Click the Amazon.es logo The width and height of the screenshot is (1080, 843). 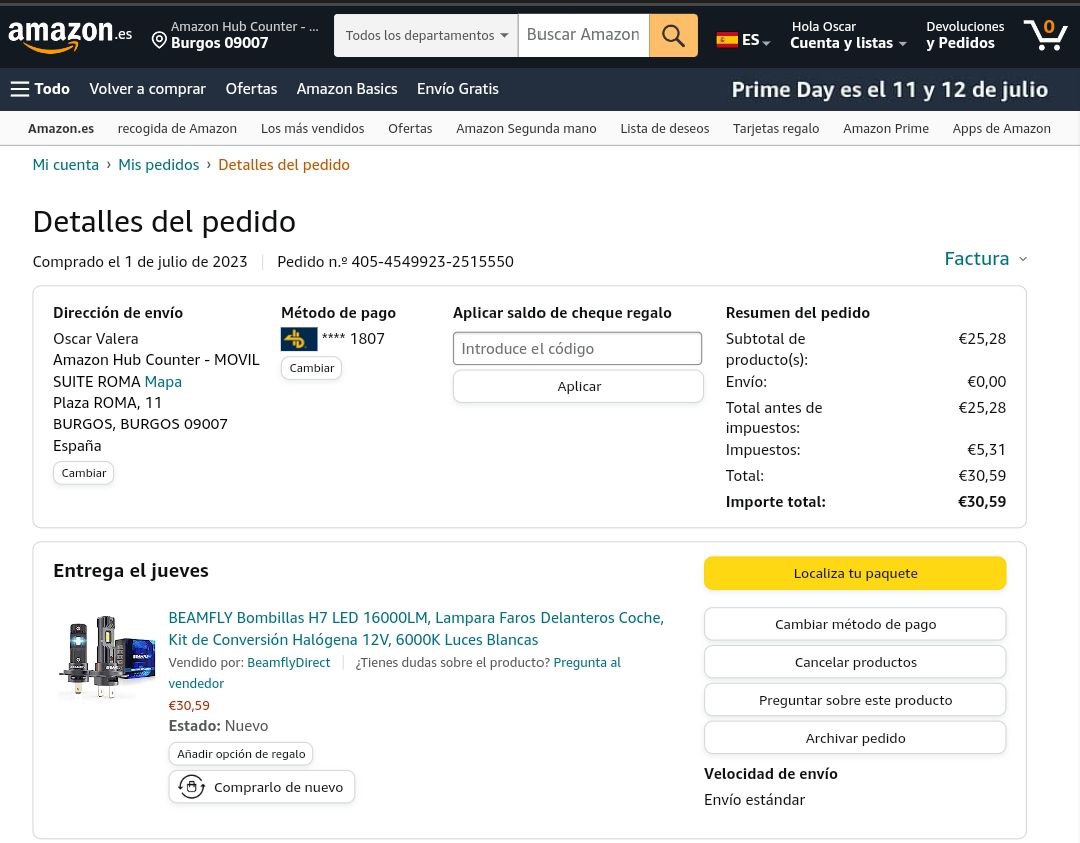(x=69, y=36)
